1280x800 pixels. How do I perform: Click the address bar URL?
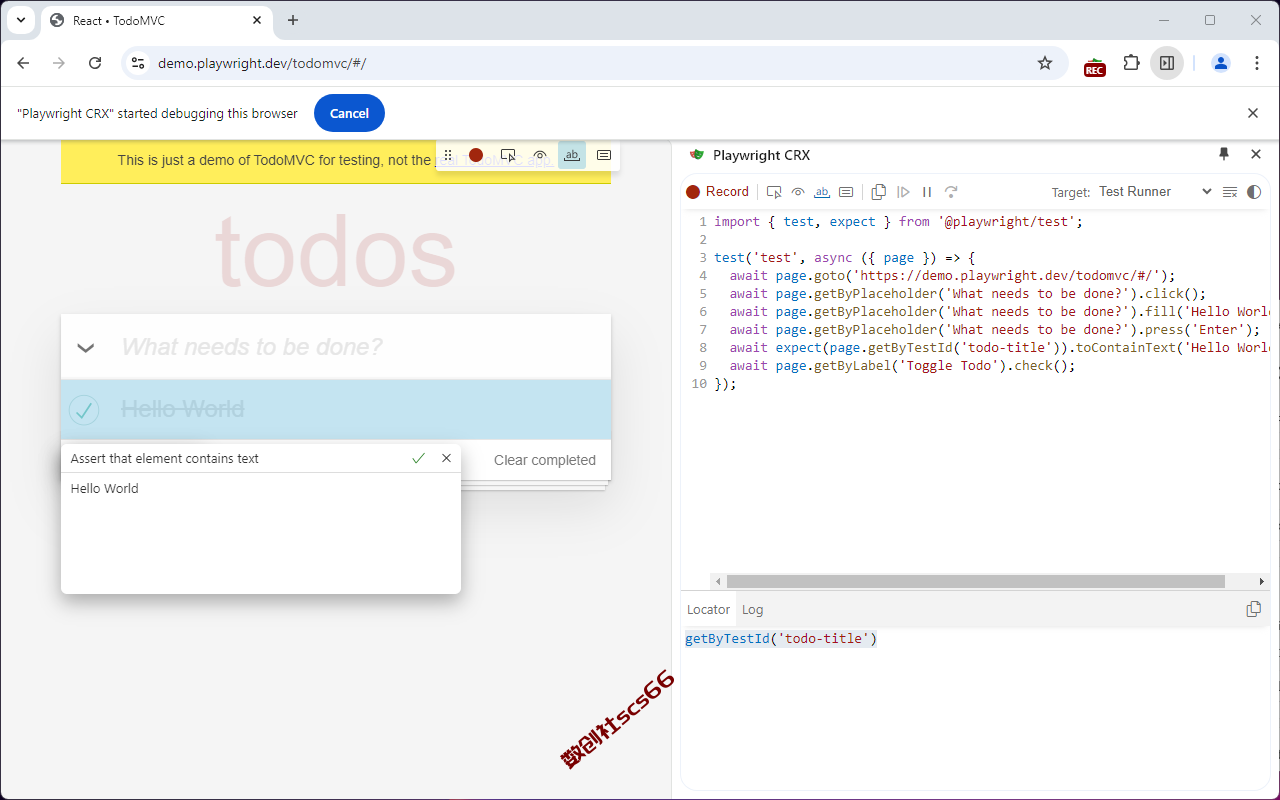click(x=262, y=63)
